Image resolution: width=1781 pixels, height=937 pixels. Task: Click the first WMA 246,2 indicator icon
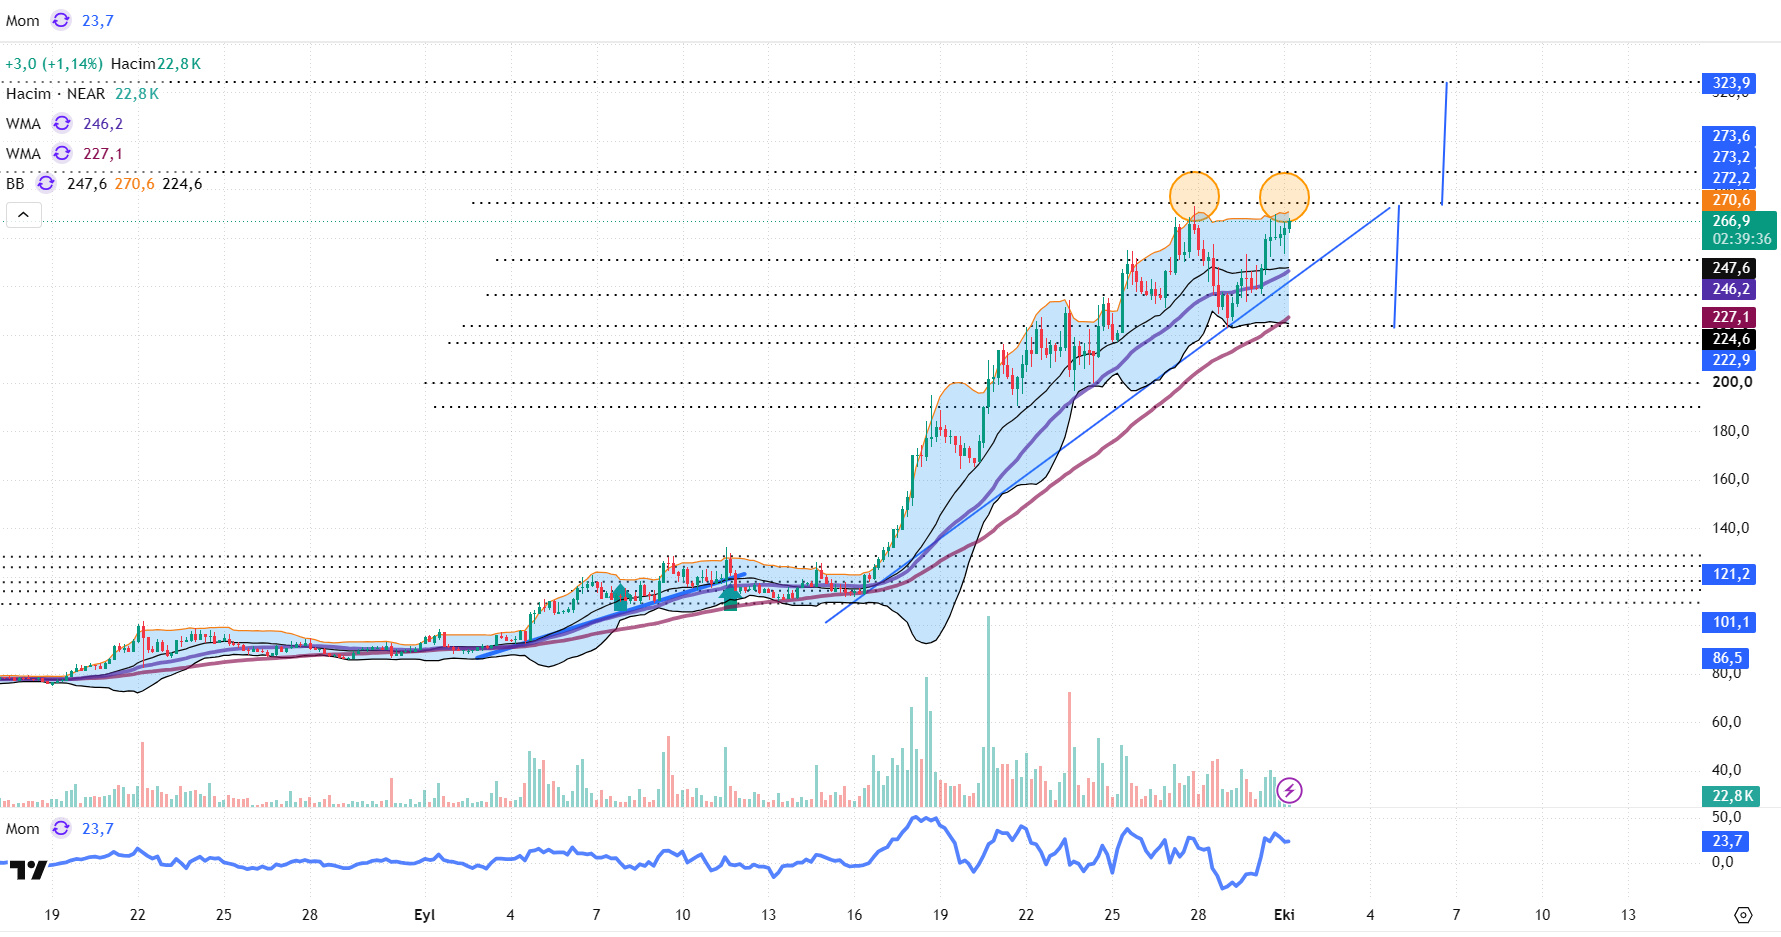point(62,123)
